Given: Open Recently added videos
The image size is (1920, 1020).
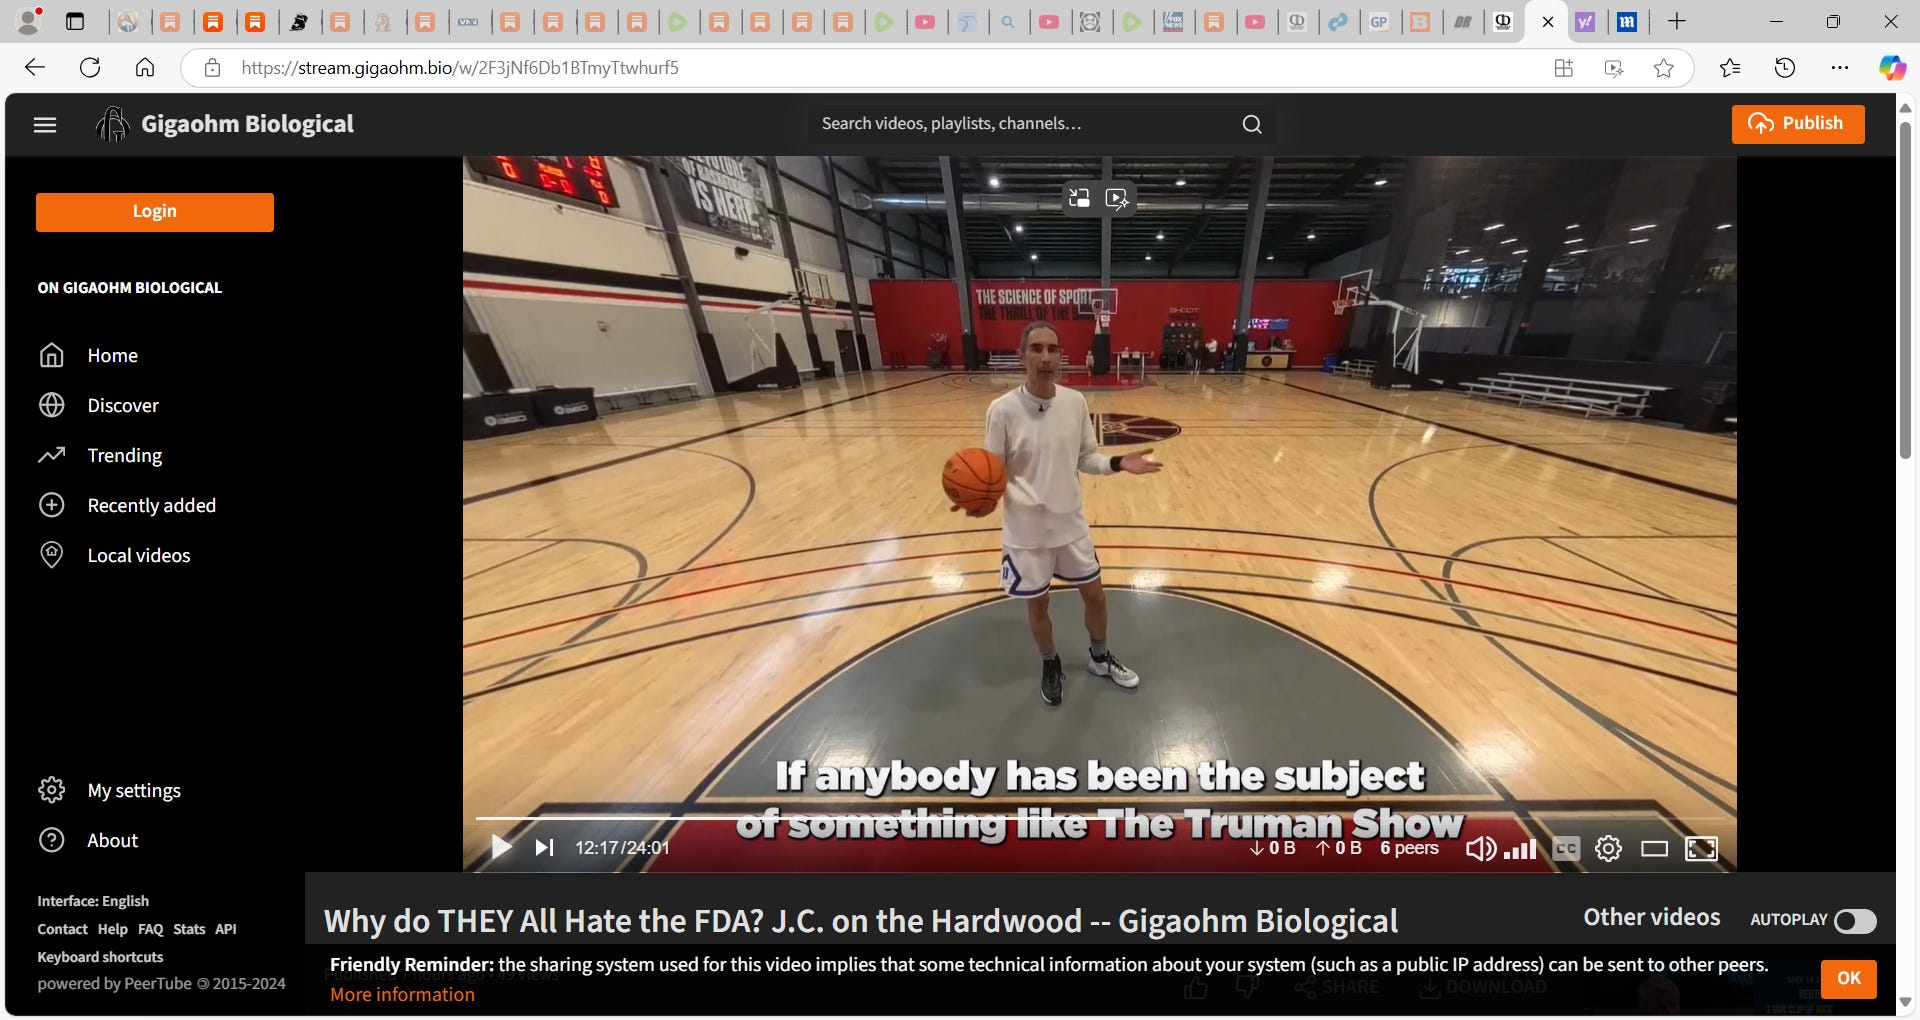Looking at the screenshot, I should 151,506.
